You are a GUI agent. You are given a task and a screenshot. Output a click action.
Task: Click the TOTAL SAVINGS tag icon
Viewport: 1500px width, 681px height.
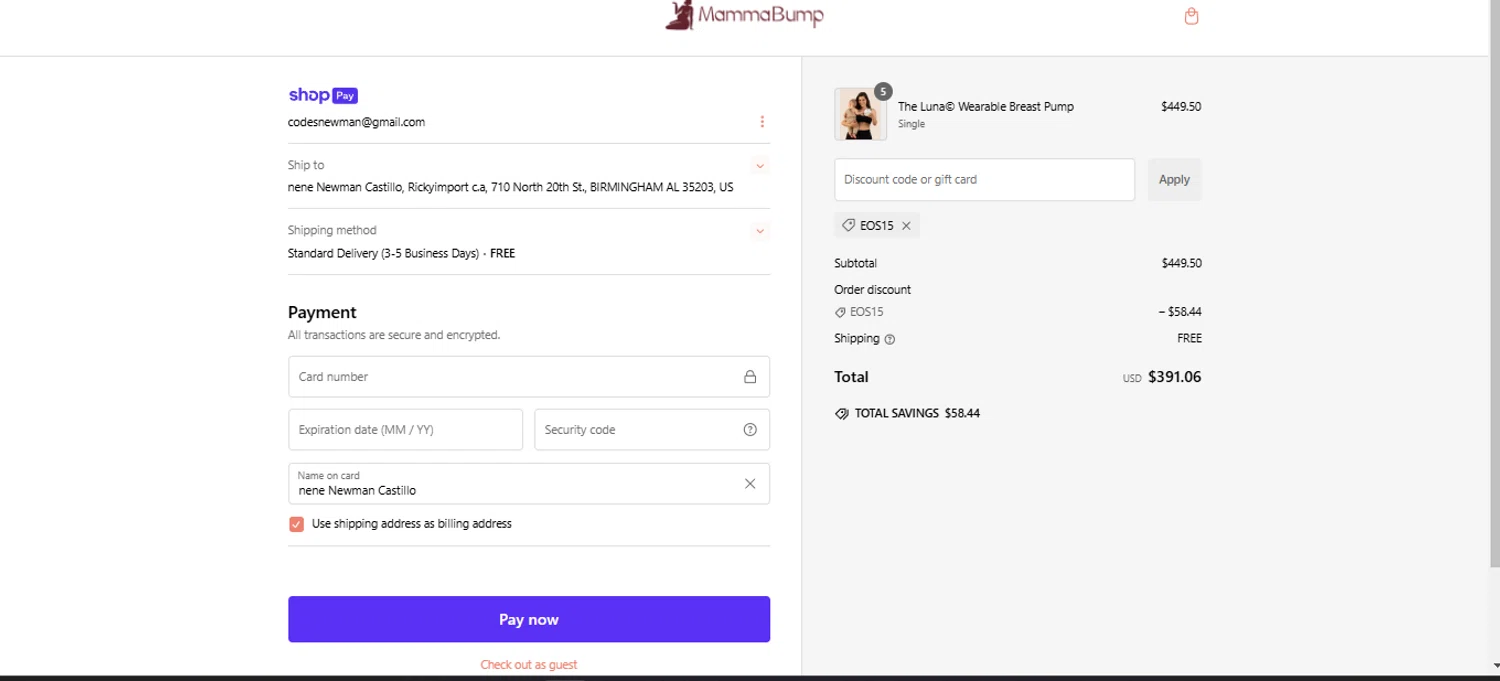click(x=842, y=413)
